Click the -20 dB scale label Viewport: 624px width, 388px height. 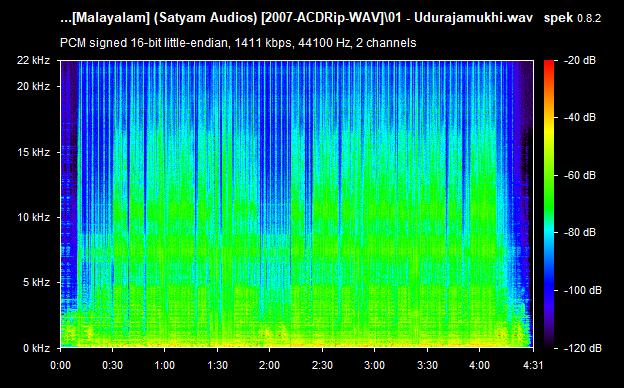coord(580,60)
